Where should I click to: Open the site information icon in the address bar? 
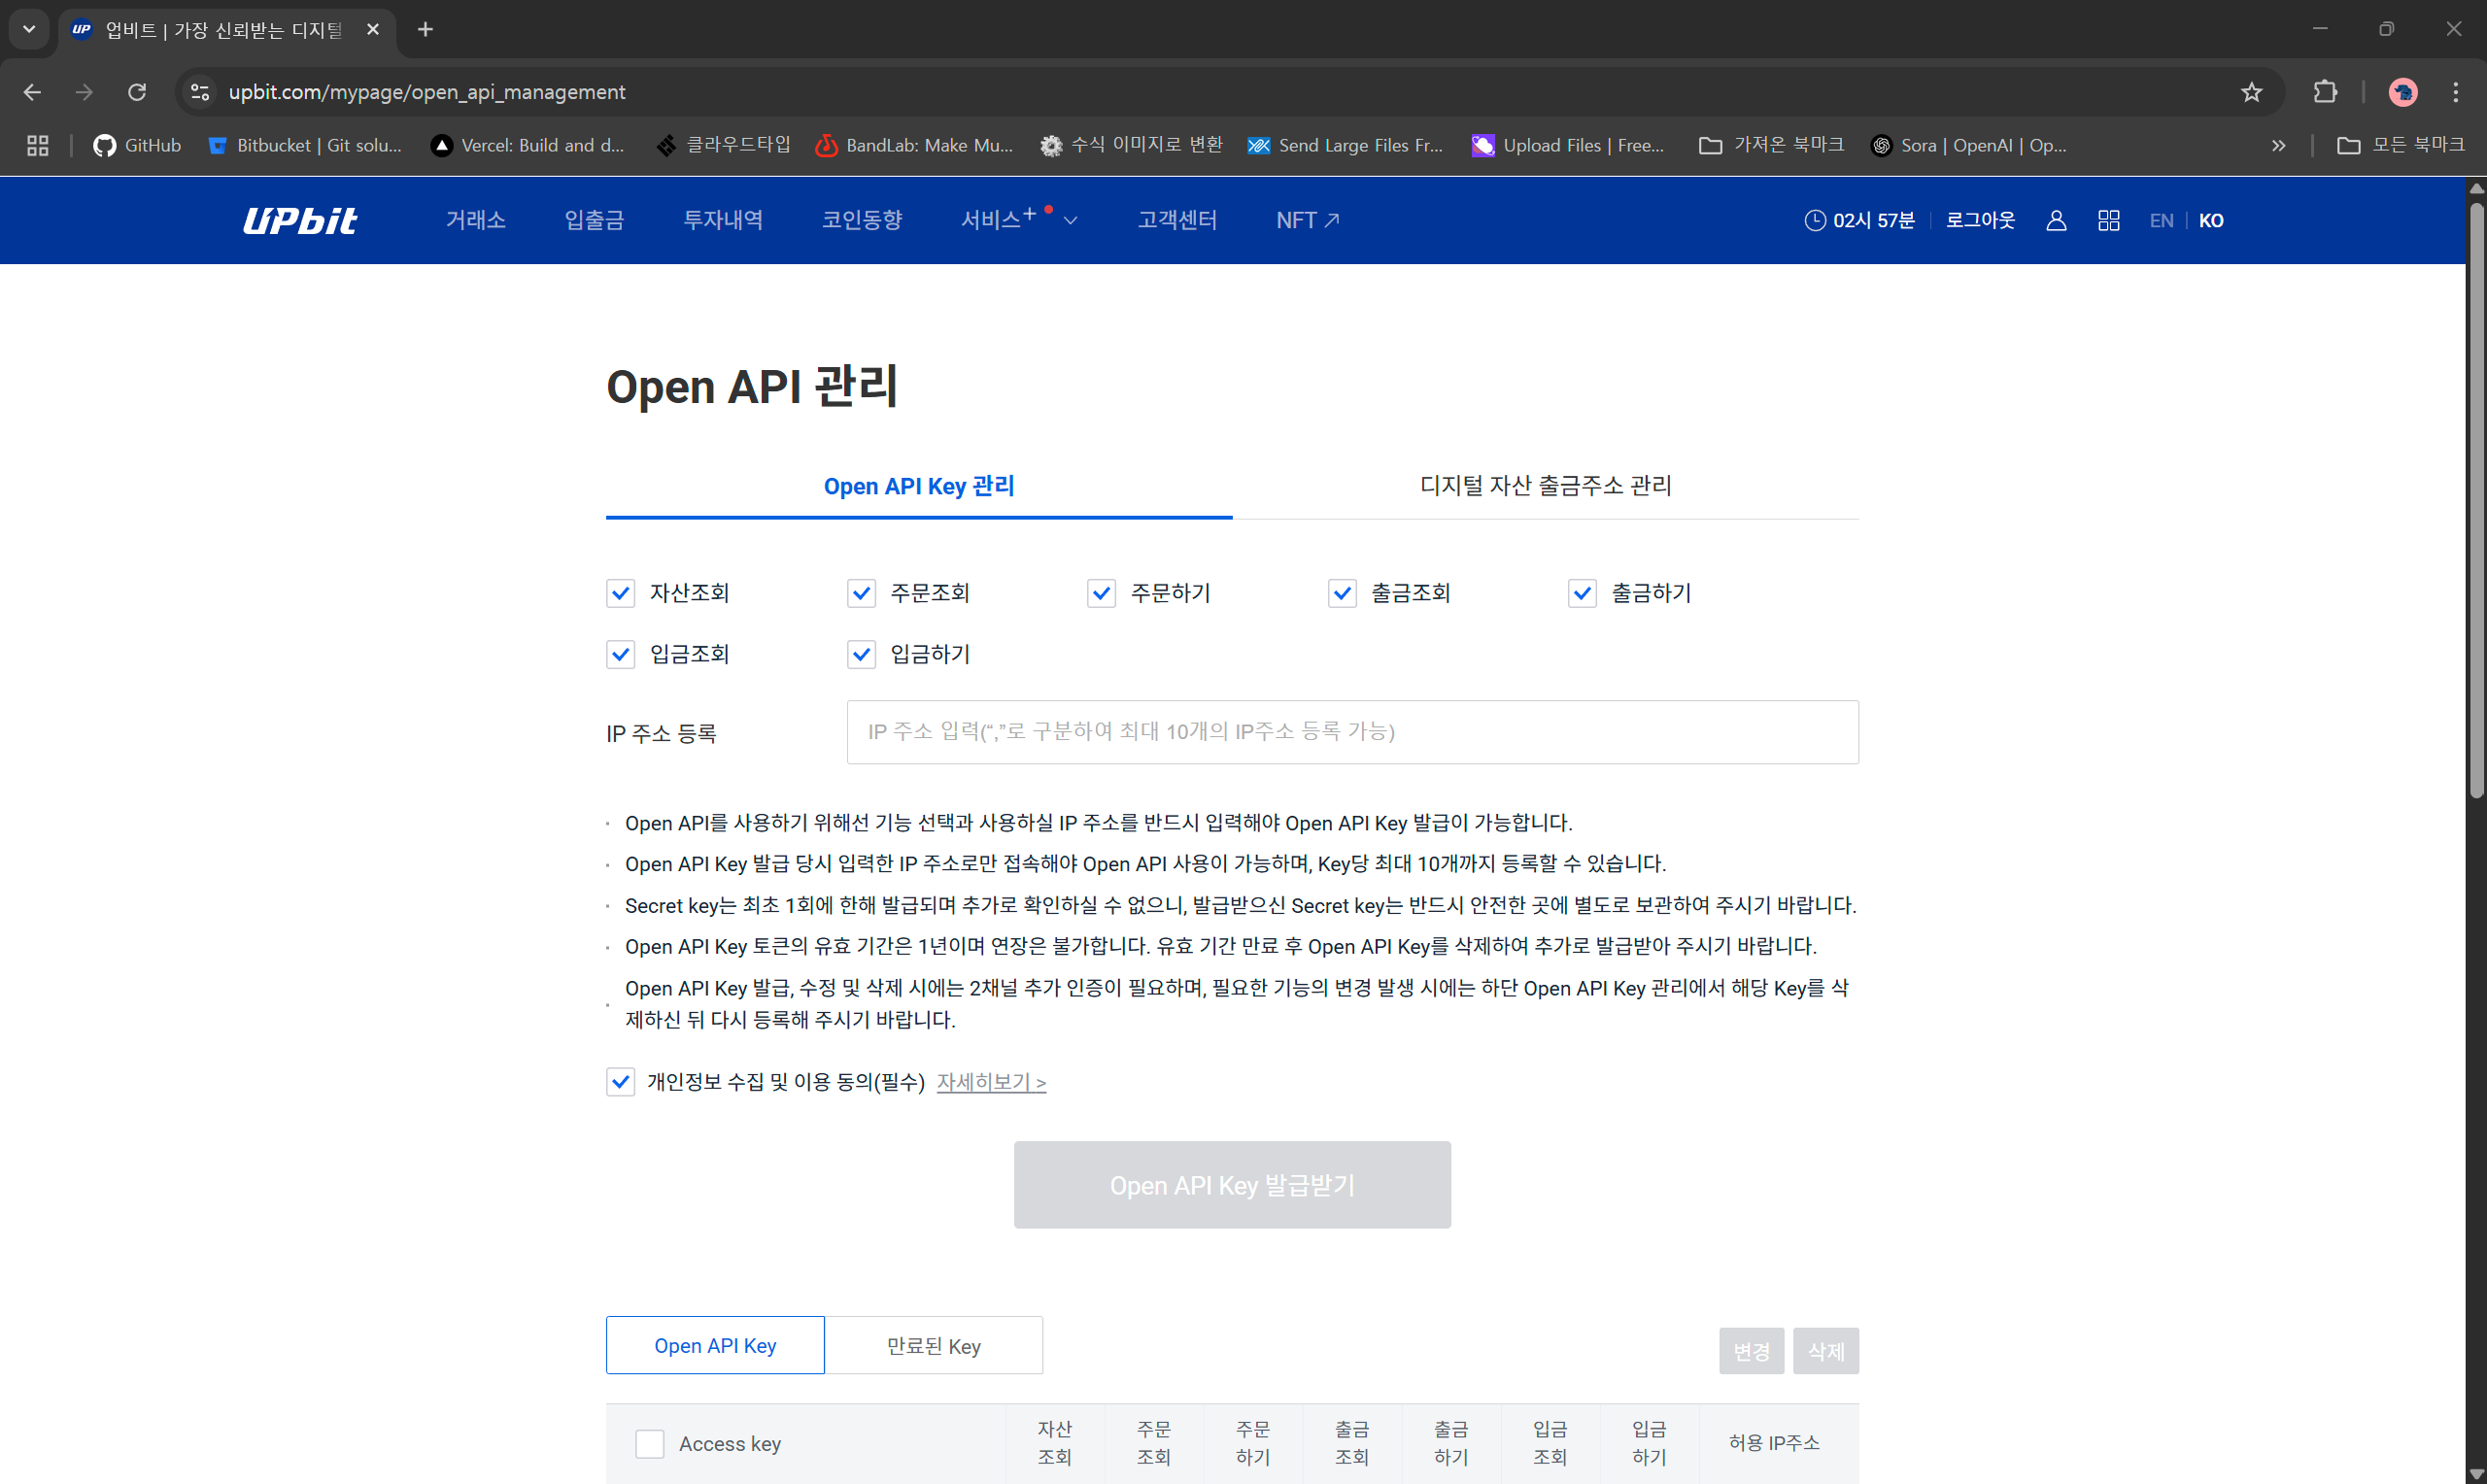[x=200, y=92]
